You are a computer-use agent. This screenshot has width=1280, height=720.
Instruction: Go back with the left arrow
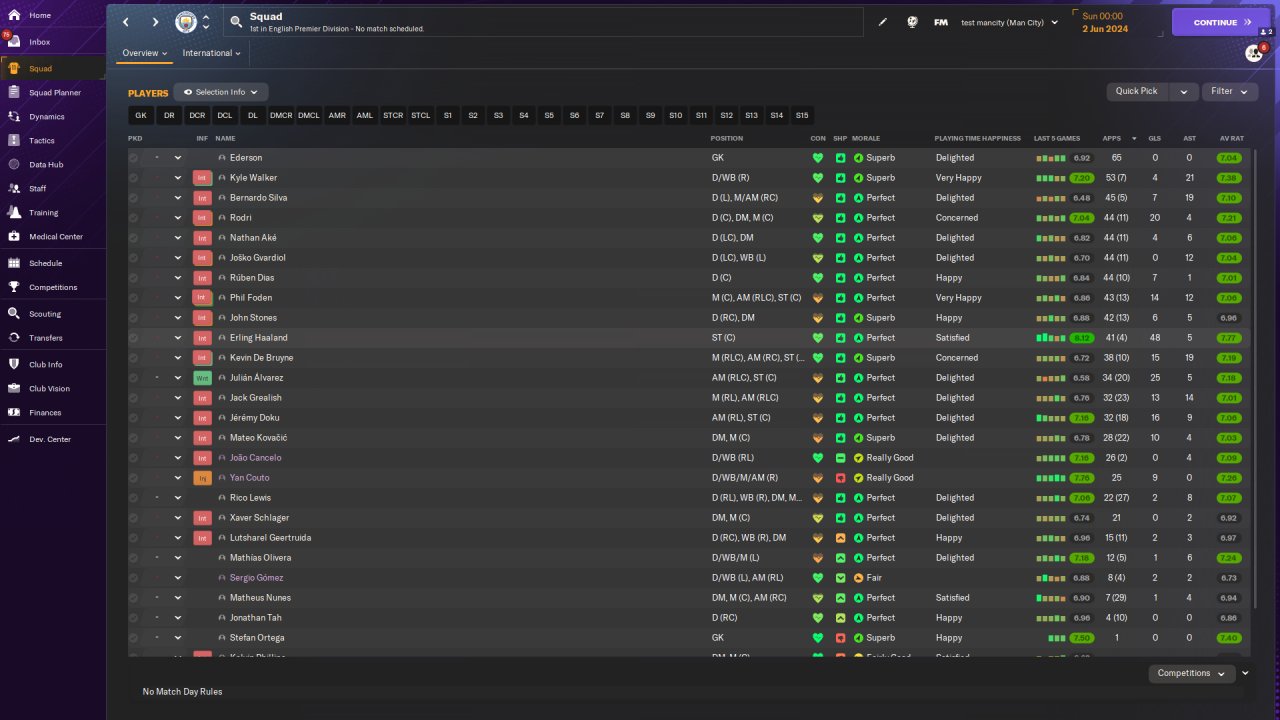(126, 22)
